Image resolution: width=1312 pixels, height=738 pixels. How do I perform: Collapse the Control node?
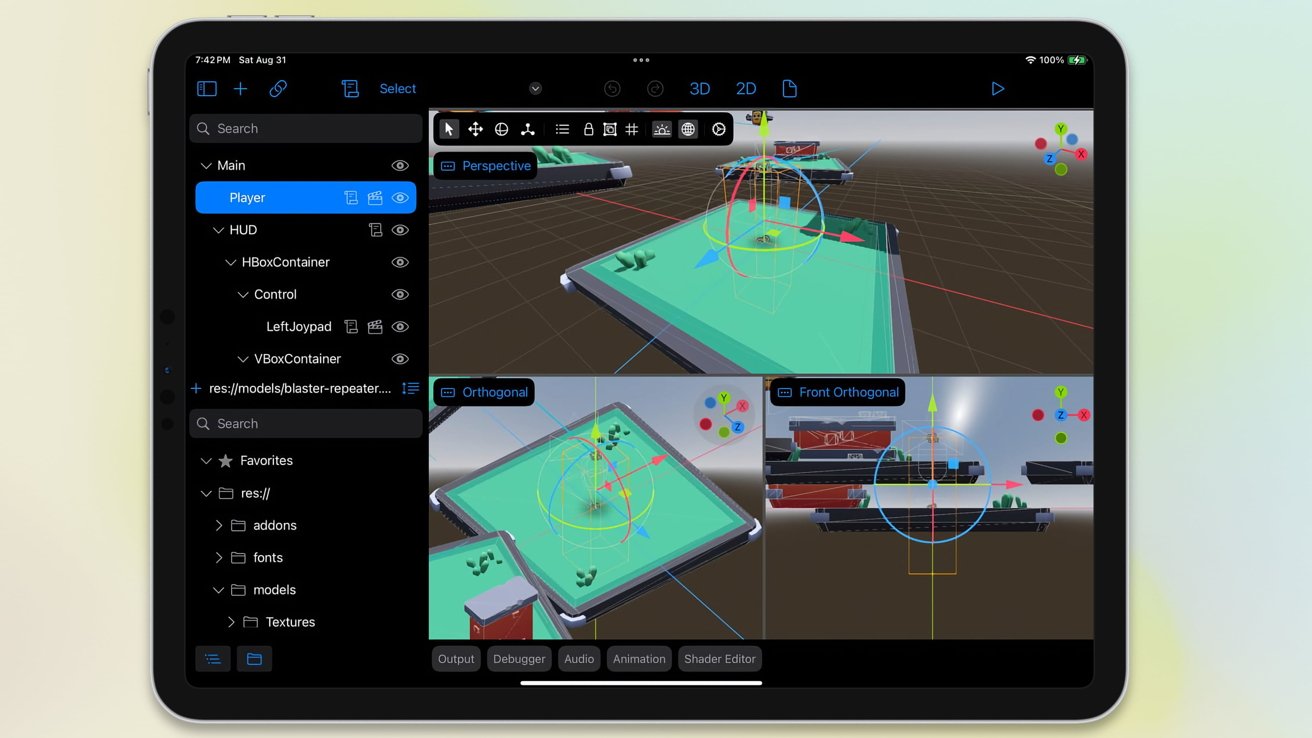[x=243, y=295]
